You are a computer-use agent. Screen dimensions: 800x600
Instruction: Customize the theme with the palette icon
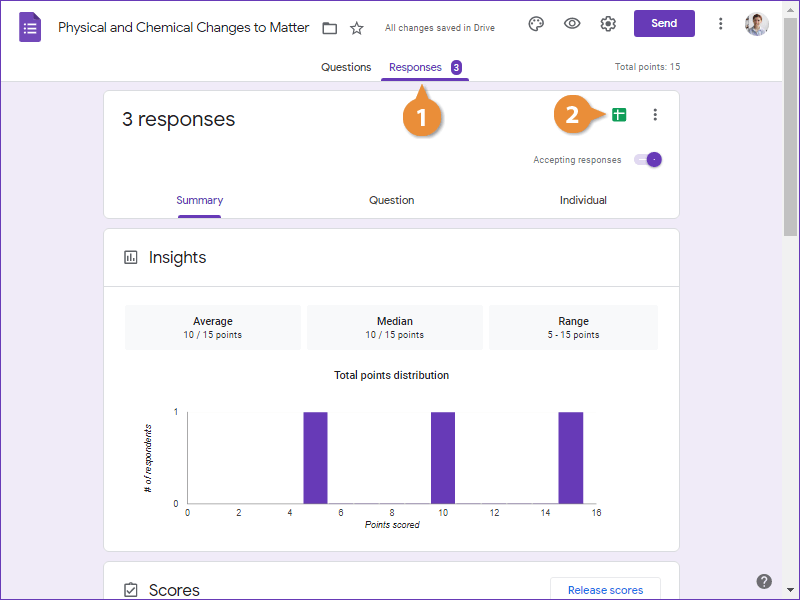(x=536, y=23)
